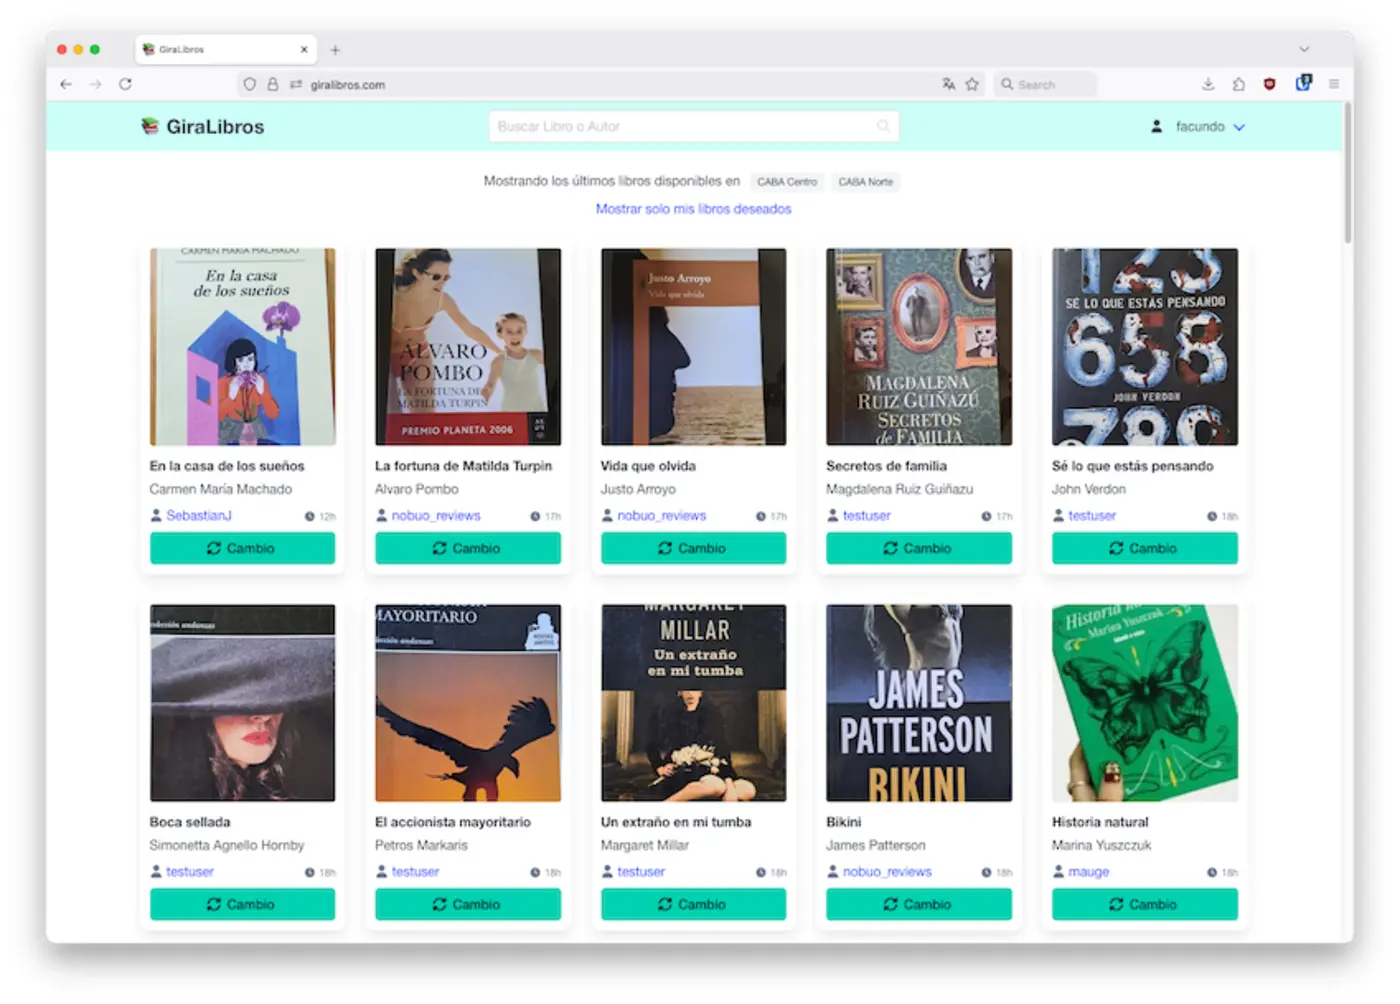Click the browser reload page icon
This screenshot has width=1400, height=1004.
click(125, 85)
